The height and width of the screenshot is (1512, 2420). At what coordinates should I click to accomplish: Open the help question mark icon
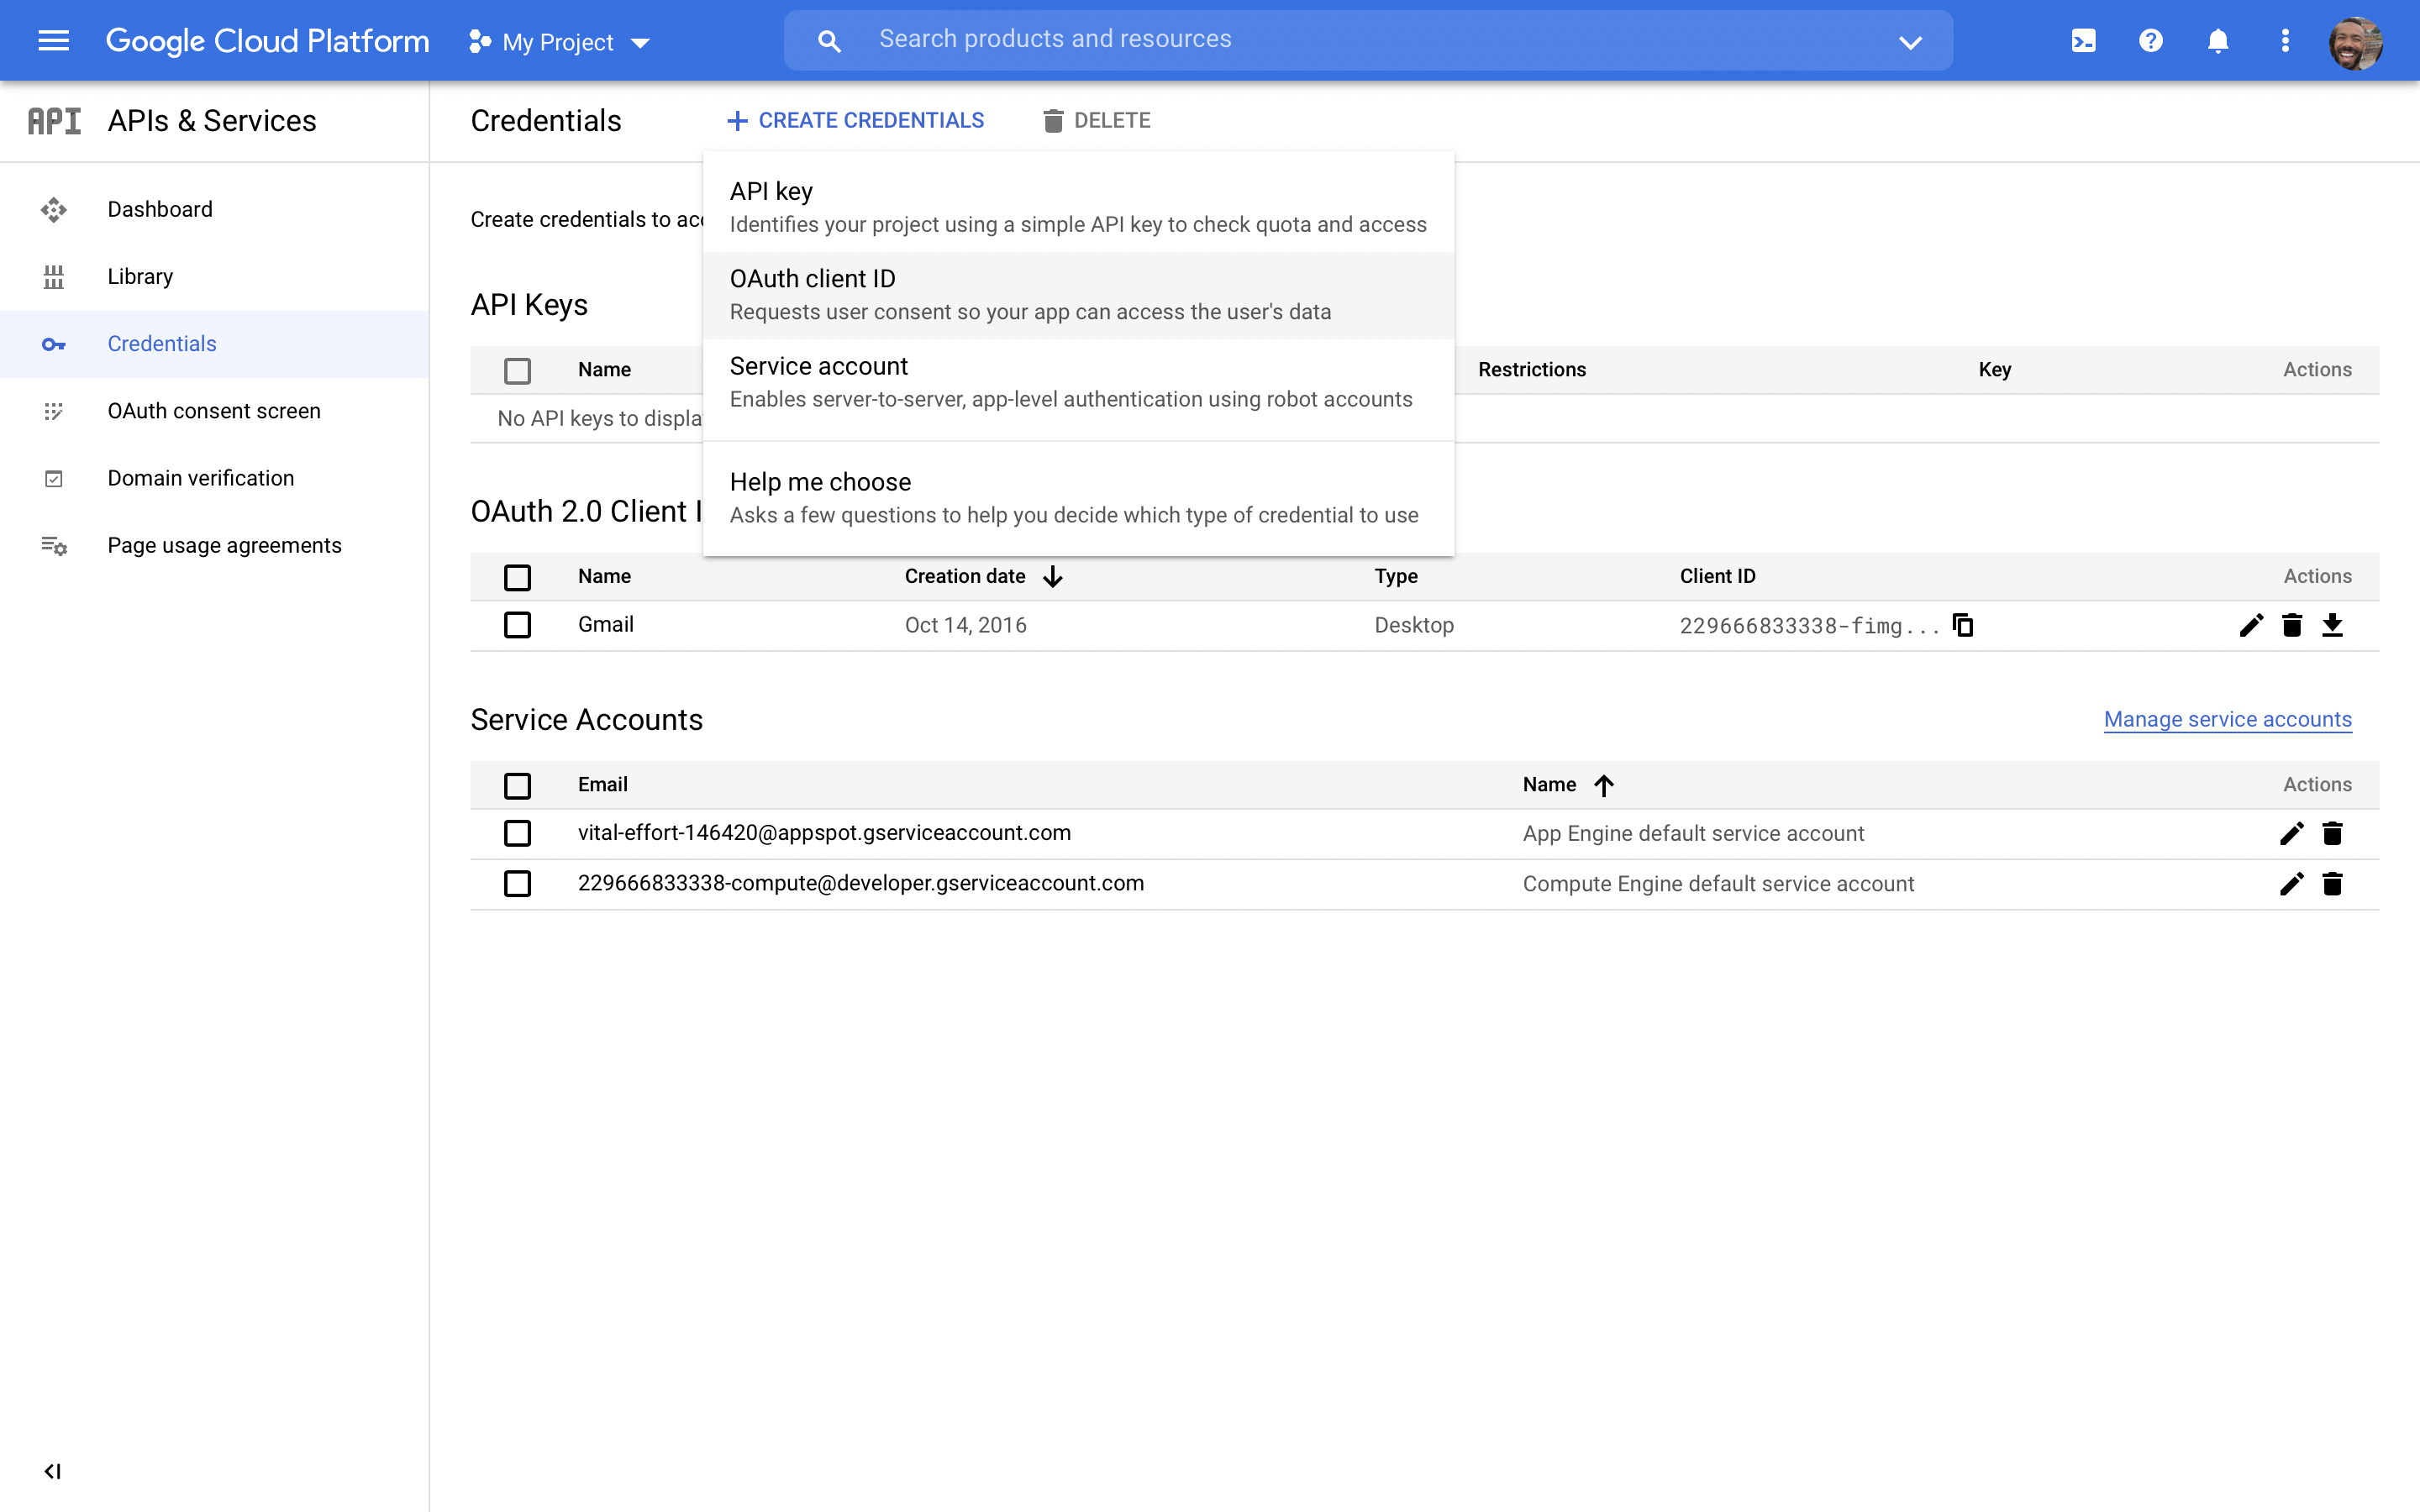click(2150, 41)
